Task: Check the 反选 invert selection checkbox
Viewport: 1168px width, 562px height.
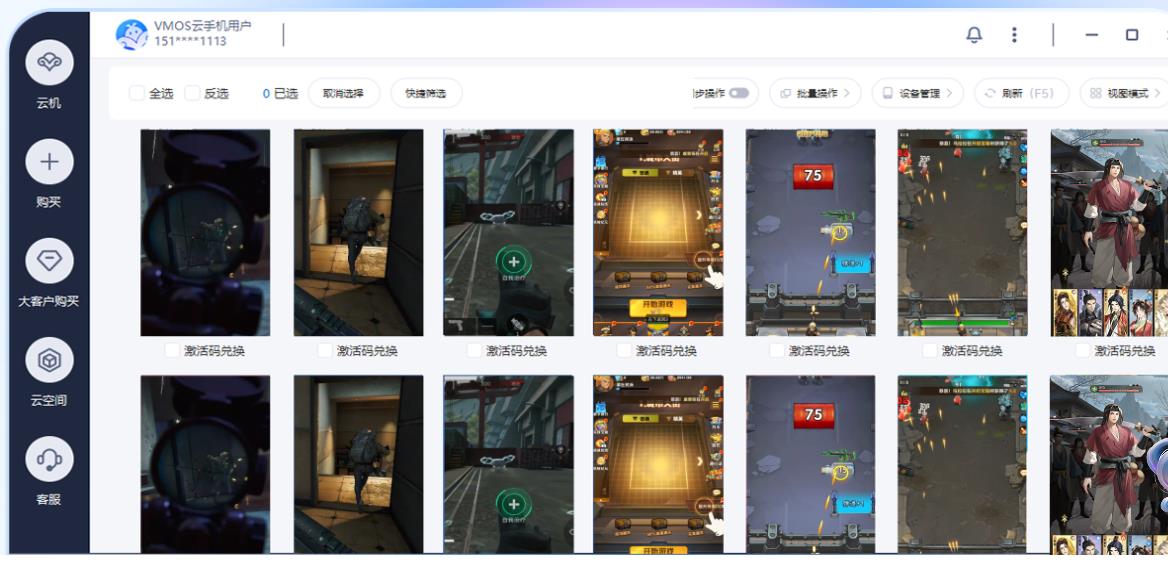Action: (x=192, y=94)
